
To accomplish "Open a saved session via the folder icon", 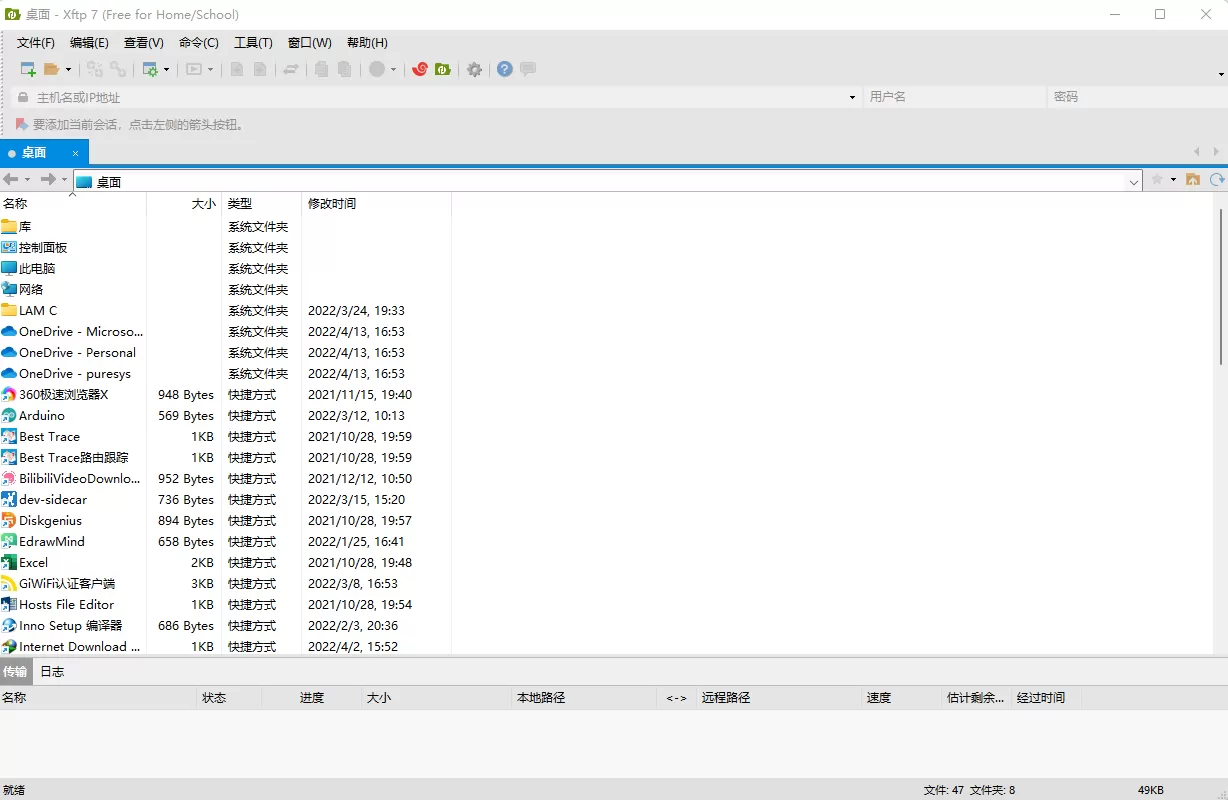I will pyautogui.click(x=50, y=69).
